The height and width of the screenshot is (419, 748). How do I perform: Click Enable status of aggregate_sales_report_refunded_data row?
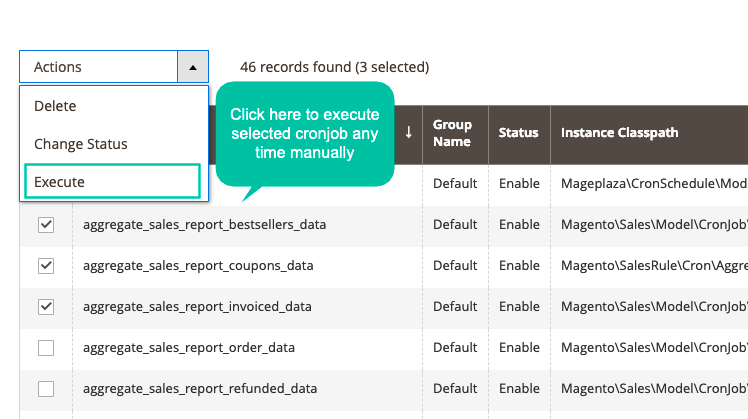(519, 389)
